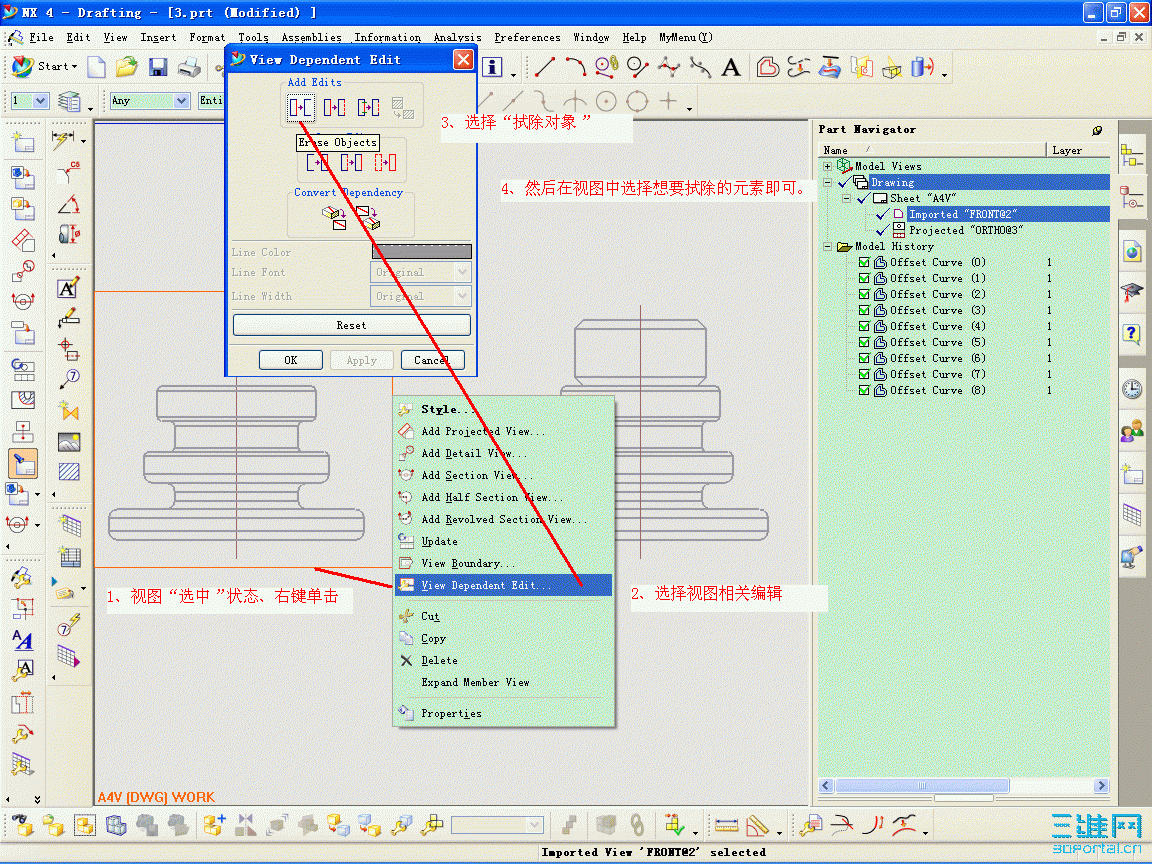Click the Open folder icon
The image size is (1152, 864).
pyautogui.click(x=126, y=68)
